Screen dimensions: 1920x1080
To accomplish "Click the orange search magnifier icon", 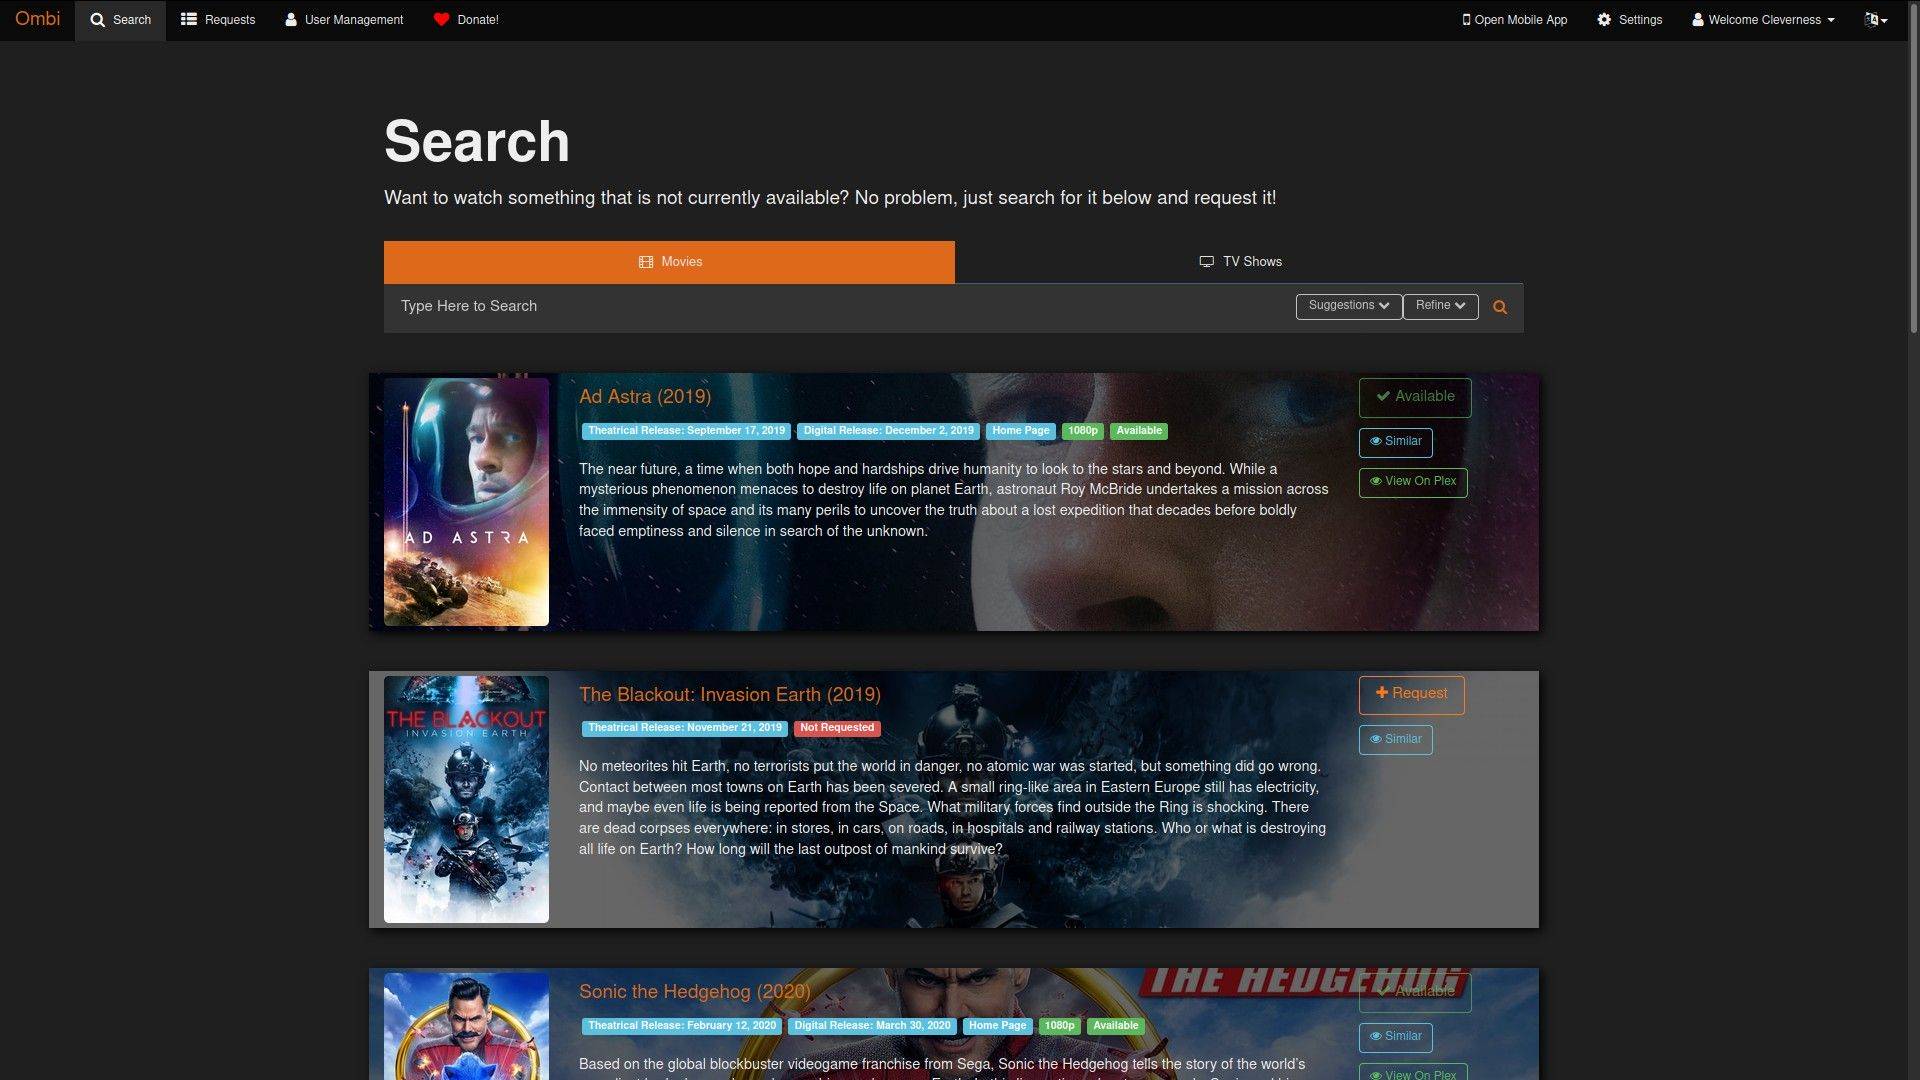I will click(1499, 308).
